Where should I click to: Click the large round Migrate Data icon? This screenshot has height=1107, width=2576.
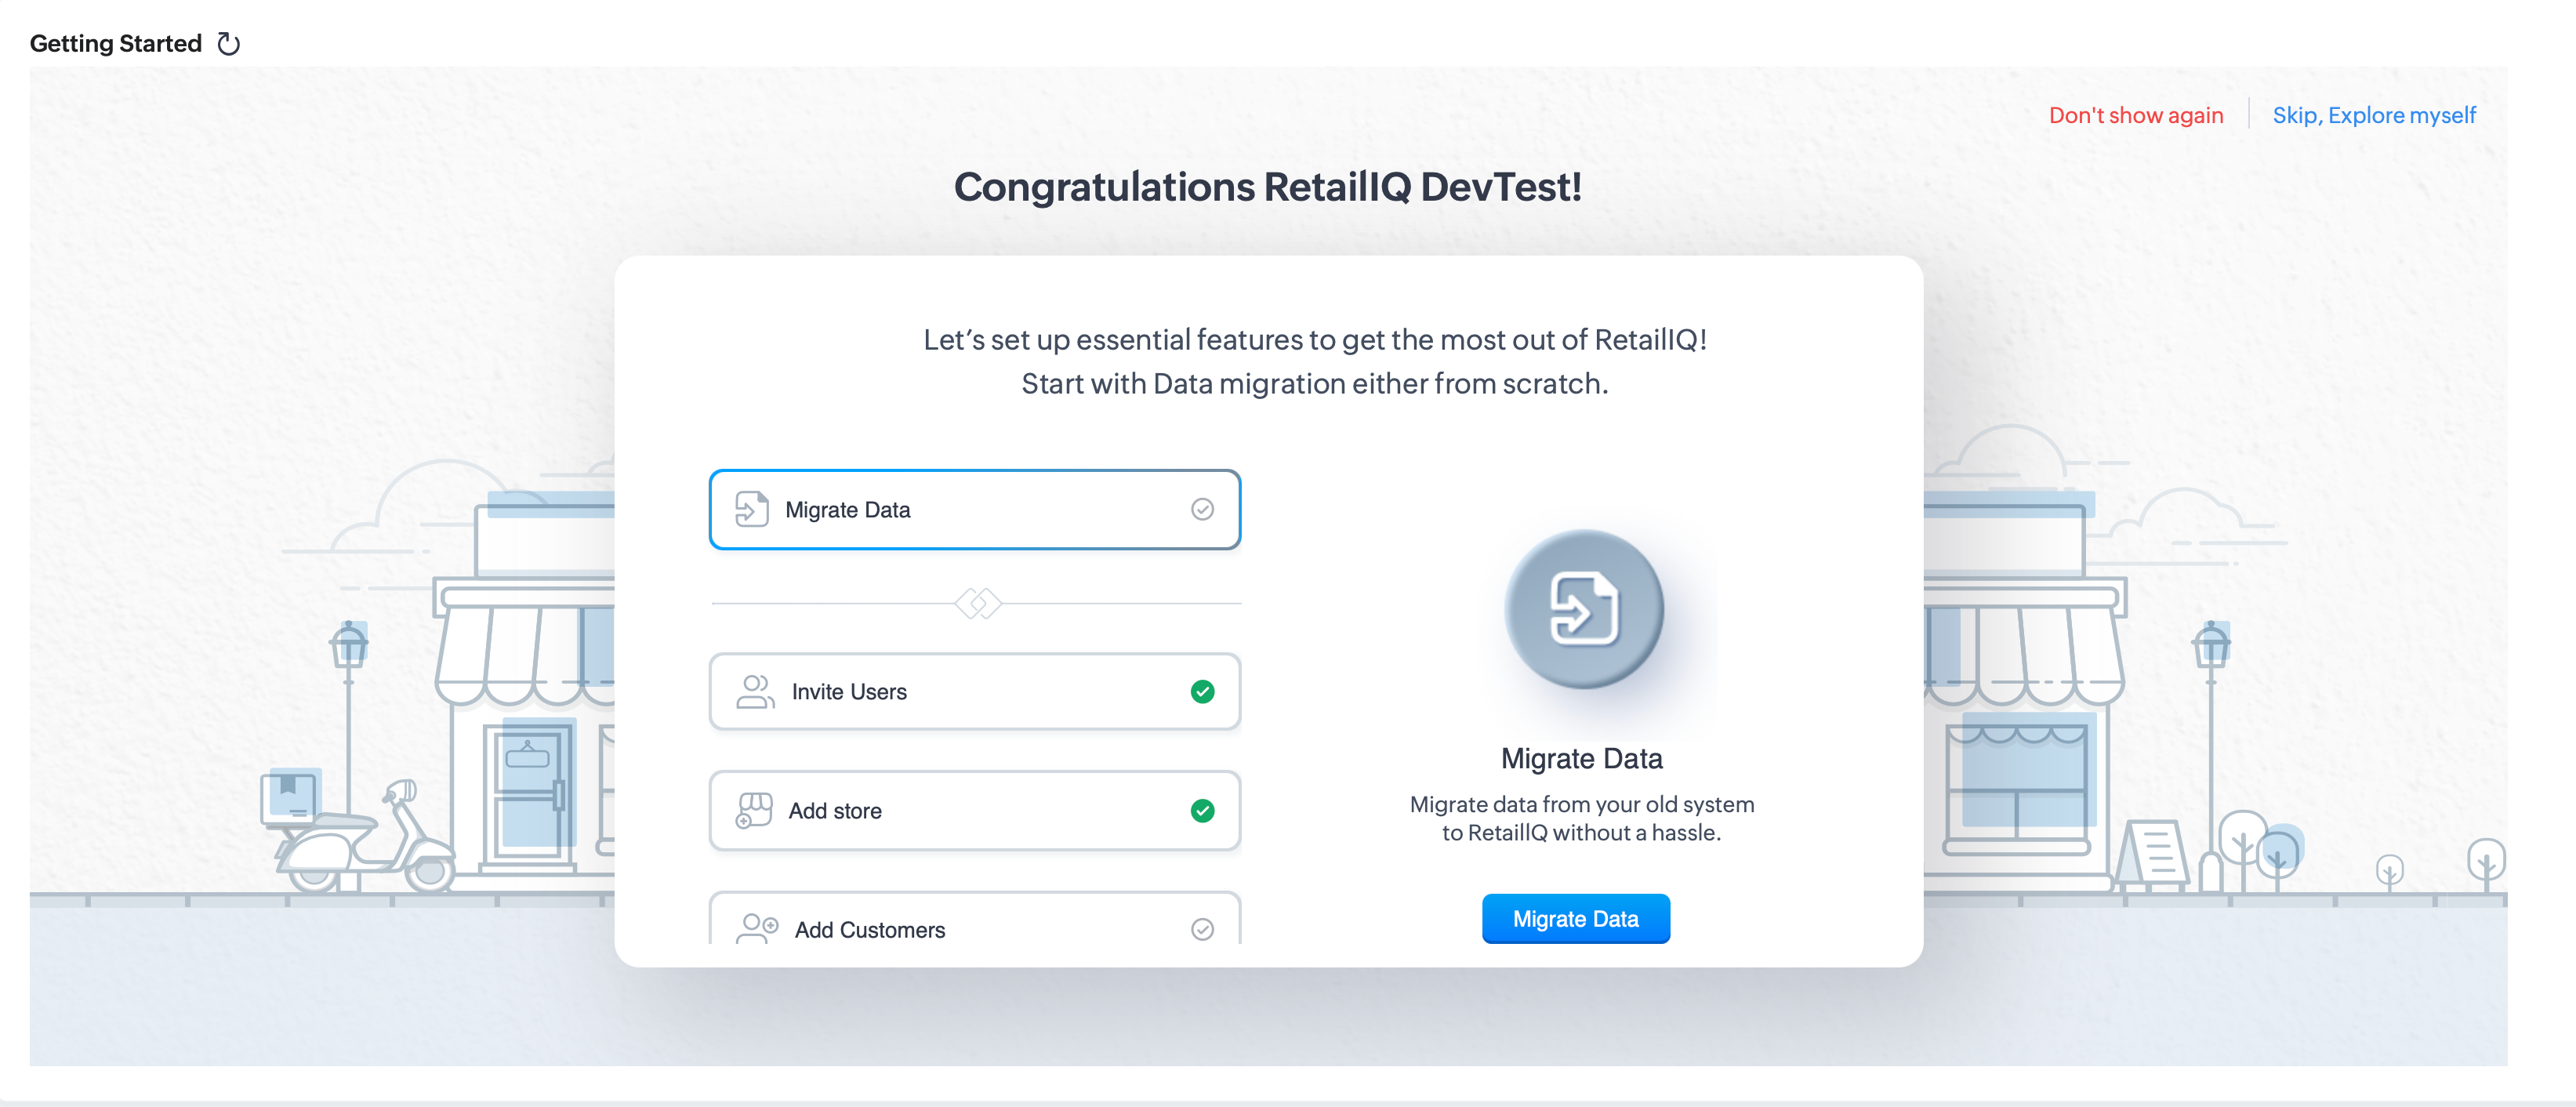point(1584,609)
